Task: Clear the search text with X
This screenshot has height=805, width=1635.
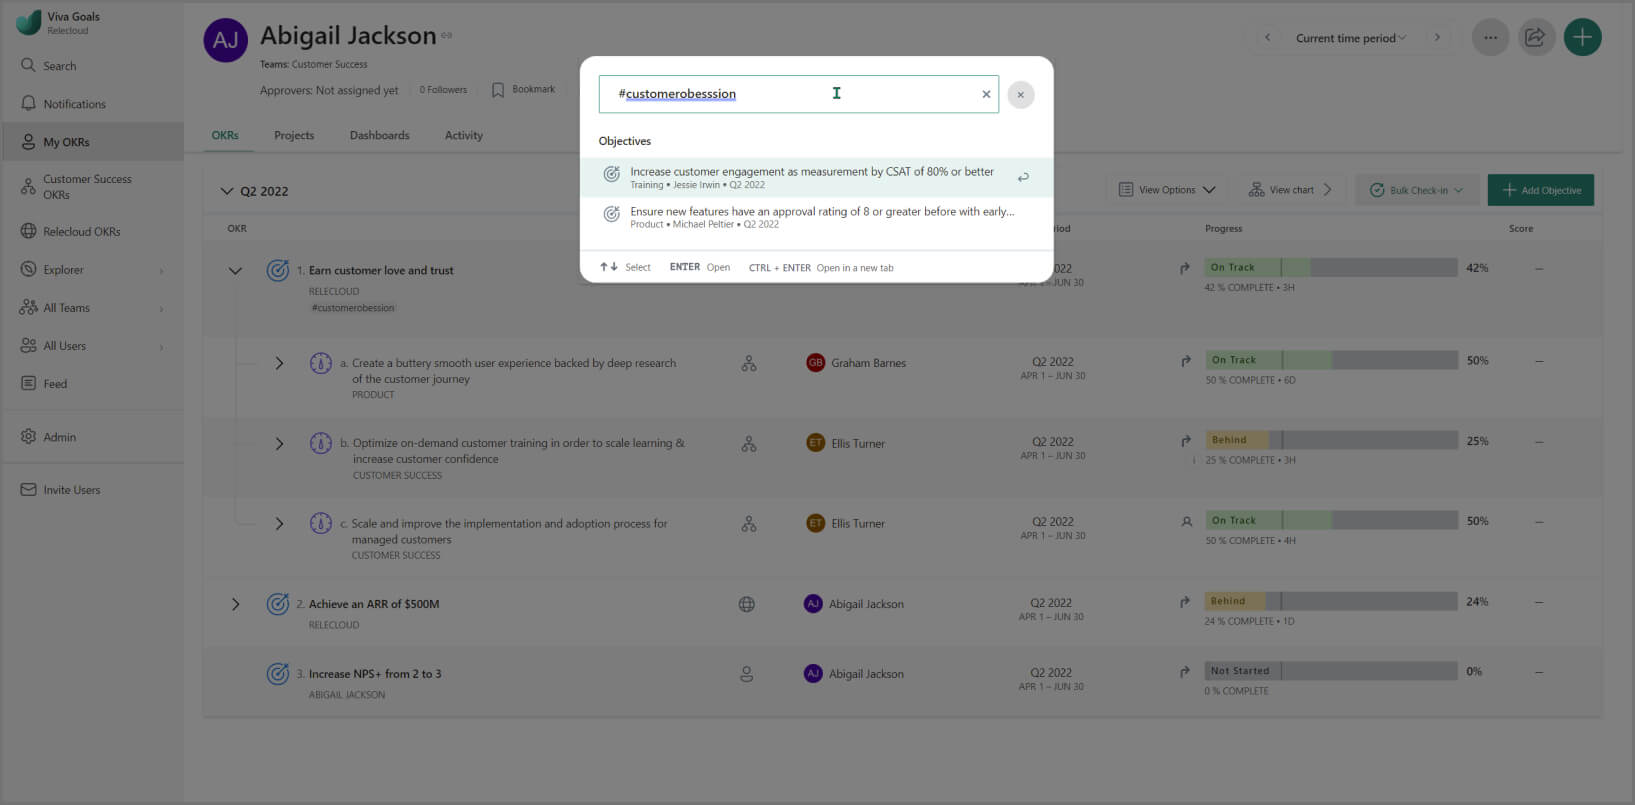Action: tap(986, 94)
